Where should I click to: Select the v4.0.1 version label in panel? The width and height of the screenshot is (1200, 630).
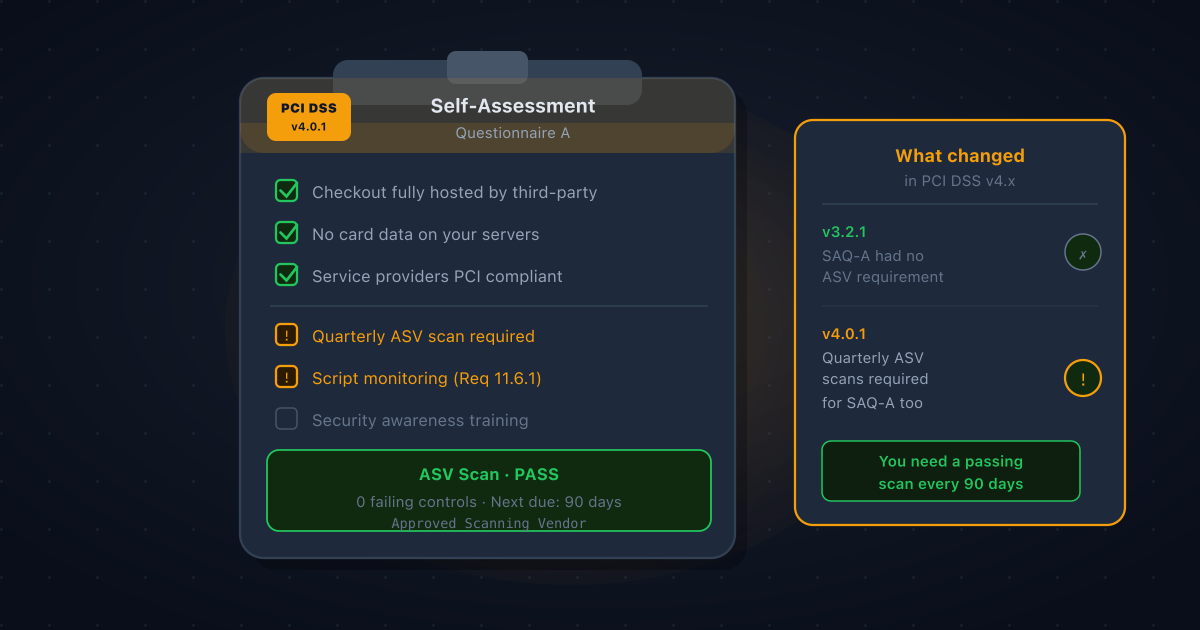[x=844, y=334]
